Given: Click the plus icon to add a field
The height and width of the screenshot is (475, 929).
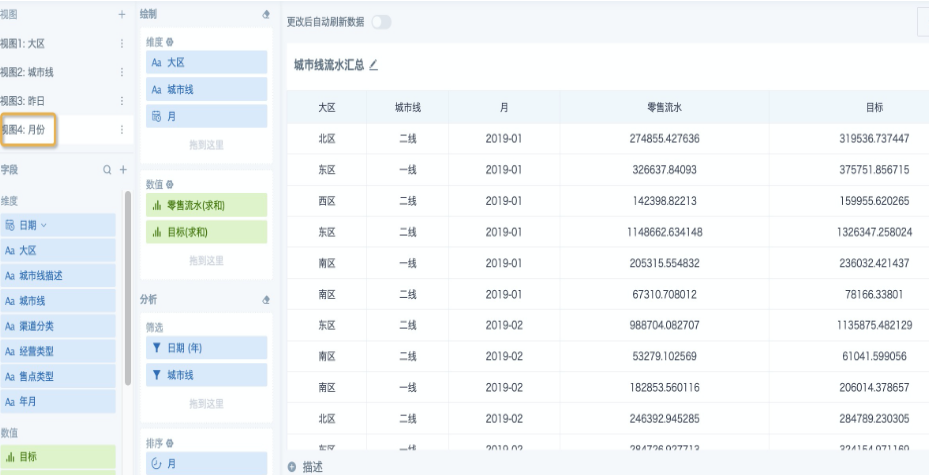Looking at the screenshot, I should [121, 171].
